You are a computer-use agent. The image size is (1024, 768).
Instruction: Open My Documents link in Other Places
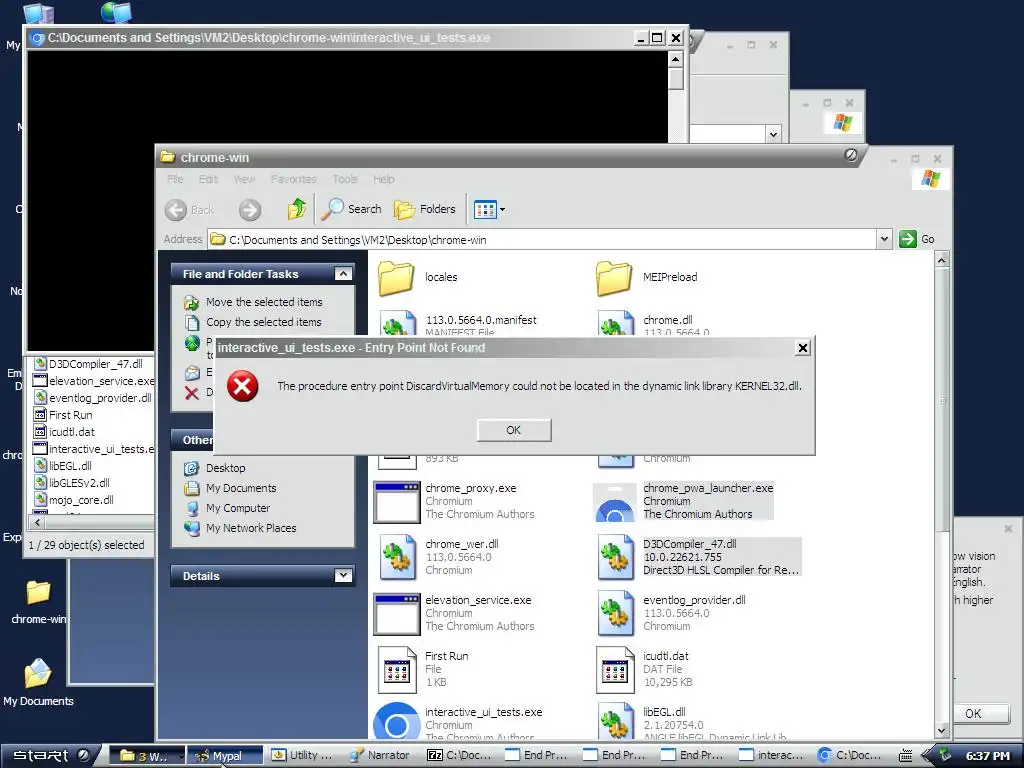[x=241, y=488]
